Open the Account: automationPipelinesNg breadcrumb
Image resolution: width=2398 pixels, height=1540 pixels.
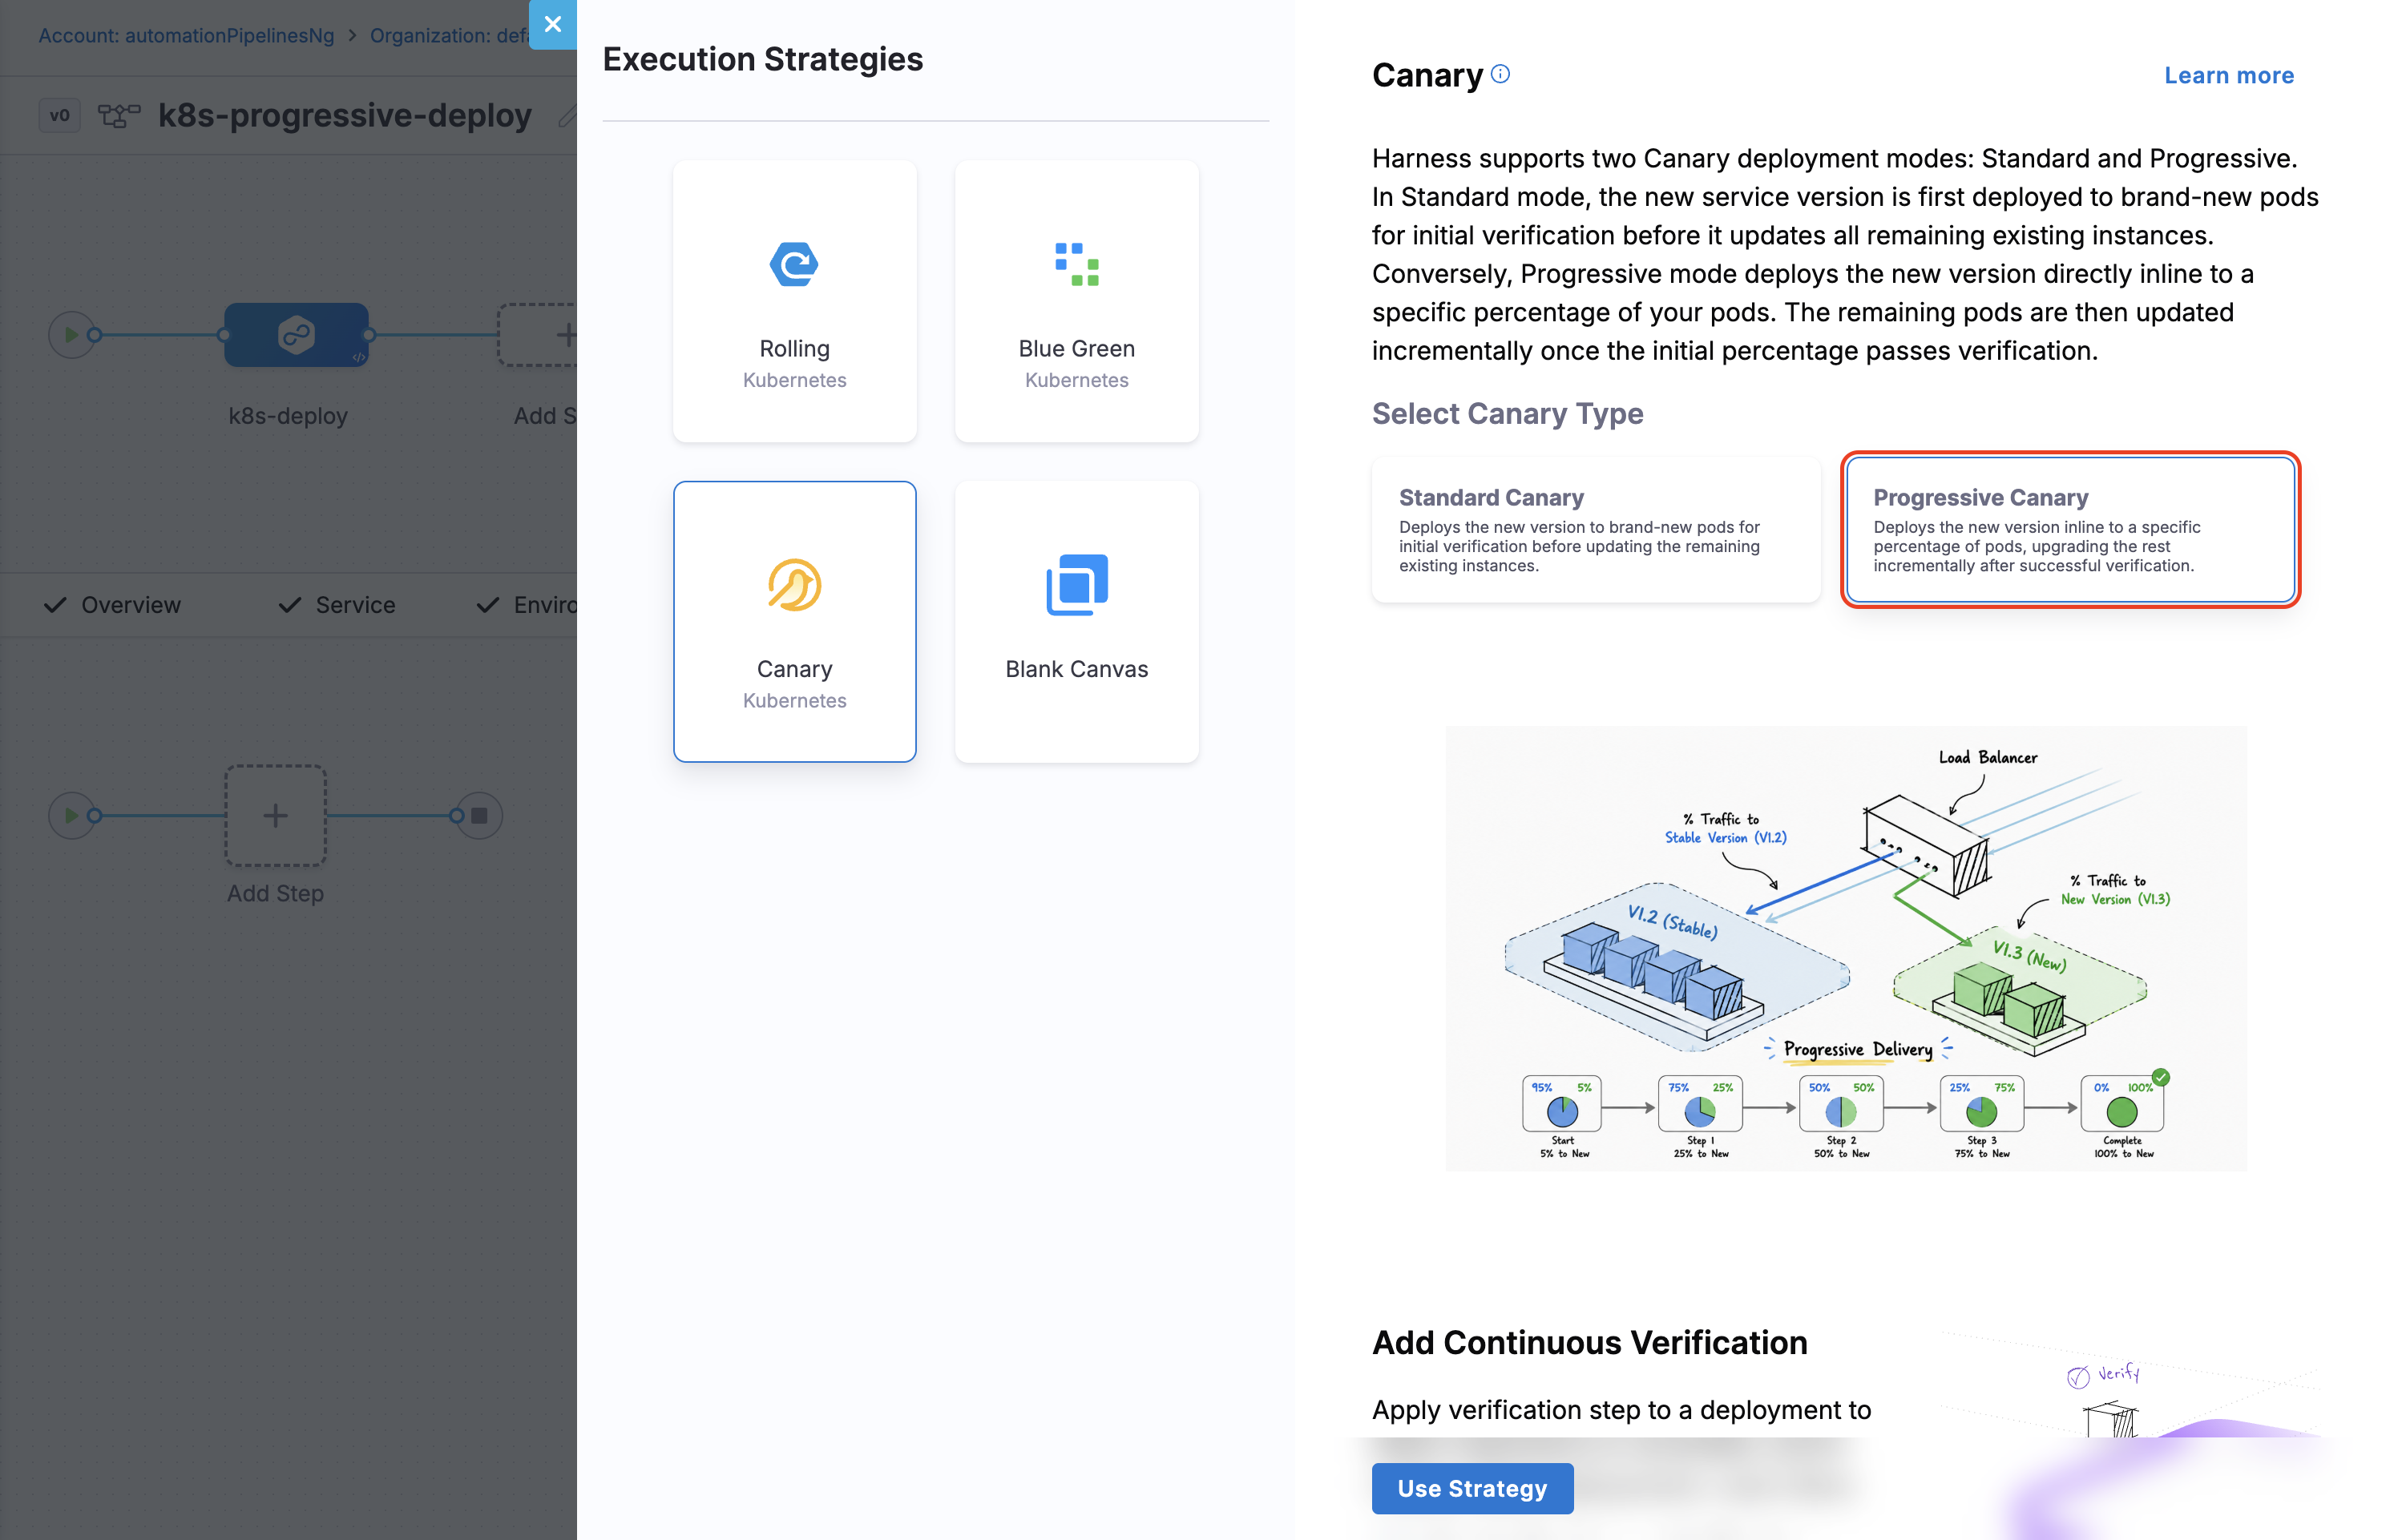pyautogui.click(x=186, y=35)
